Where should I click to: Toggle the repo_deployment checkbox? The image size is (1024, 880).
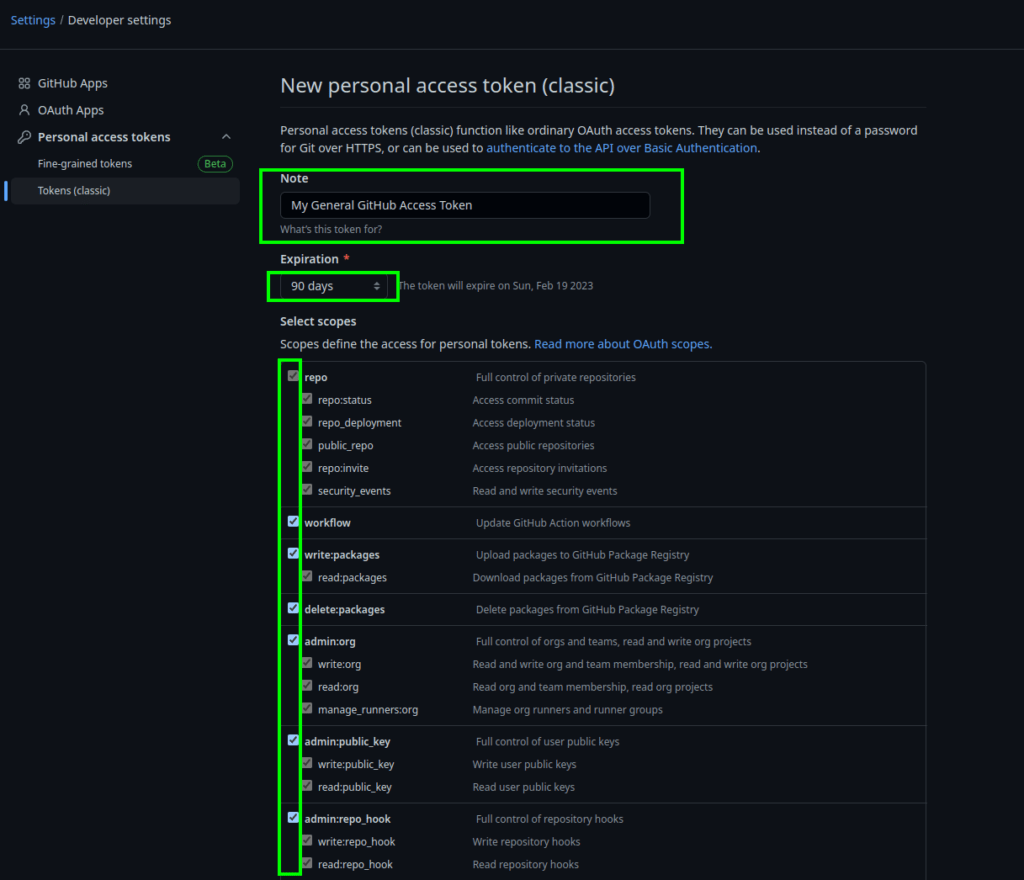tap(307, 422)
